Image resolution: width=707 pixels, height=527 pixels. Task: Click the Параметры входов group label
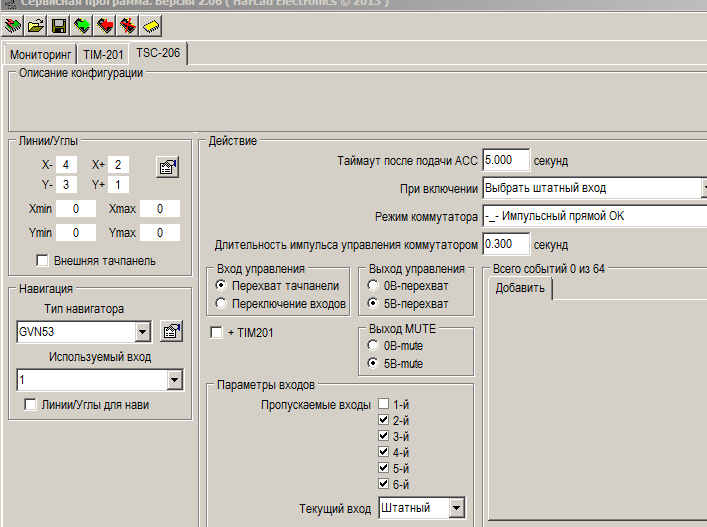pos(266,385)
